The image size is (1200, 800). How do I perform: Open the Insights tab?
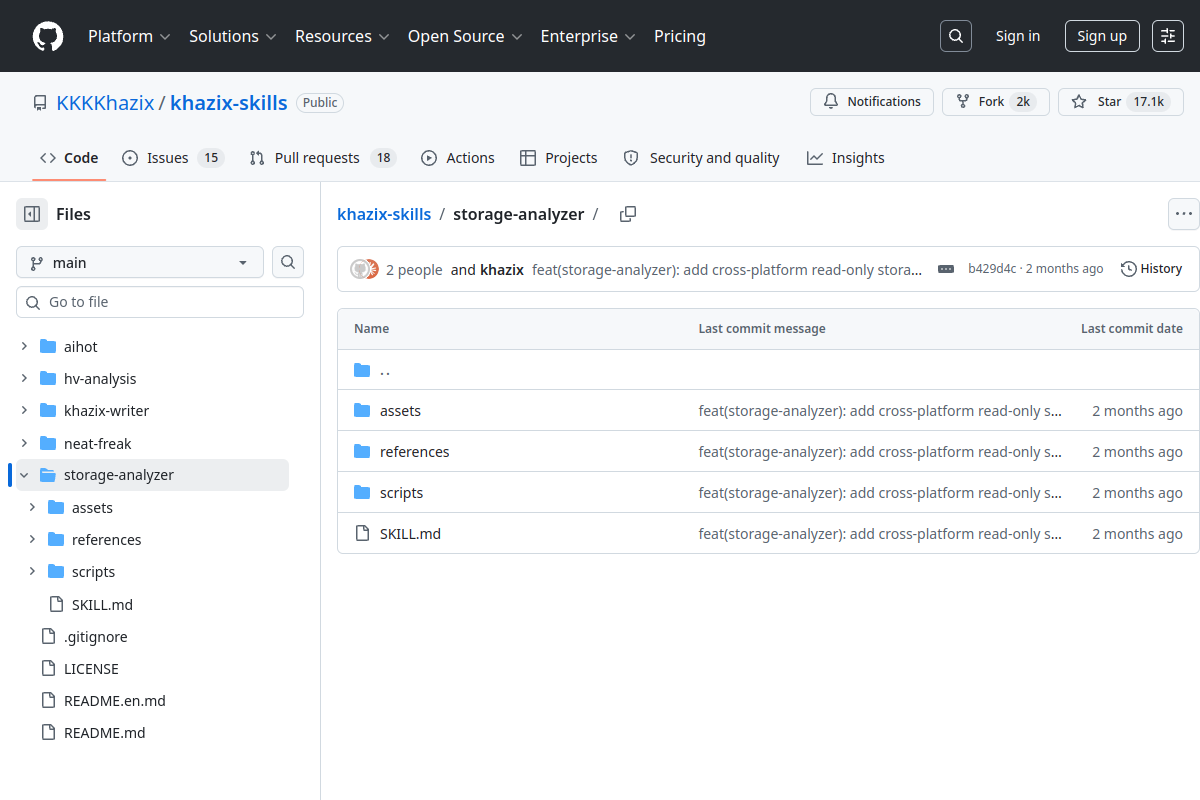846,158
